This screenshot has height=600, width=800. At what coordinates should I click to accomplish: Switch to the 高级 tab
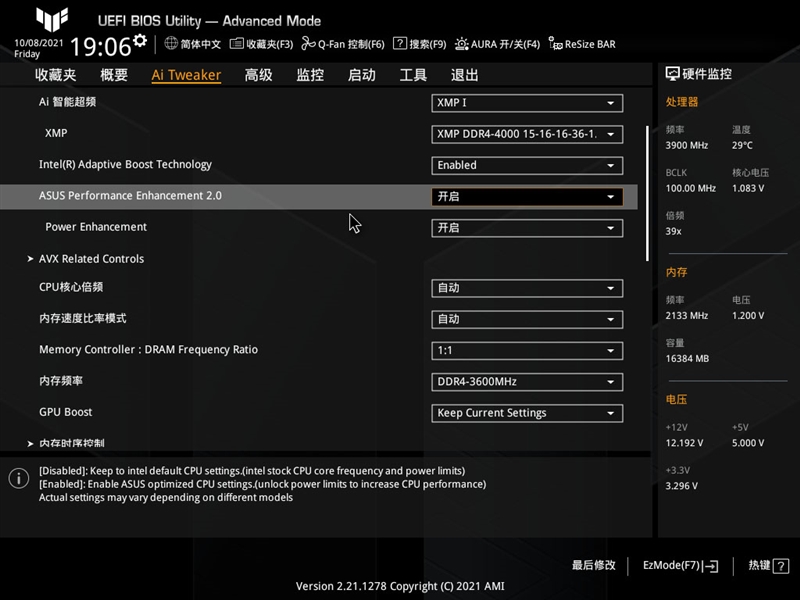click(258, 75)
